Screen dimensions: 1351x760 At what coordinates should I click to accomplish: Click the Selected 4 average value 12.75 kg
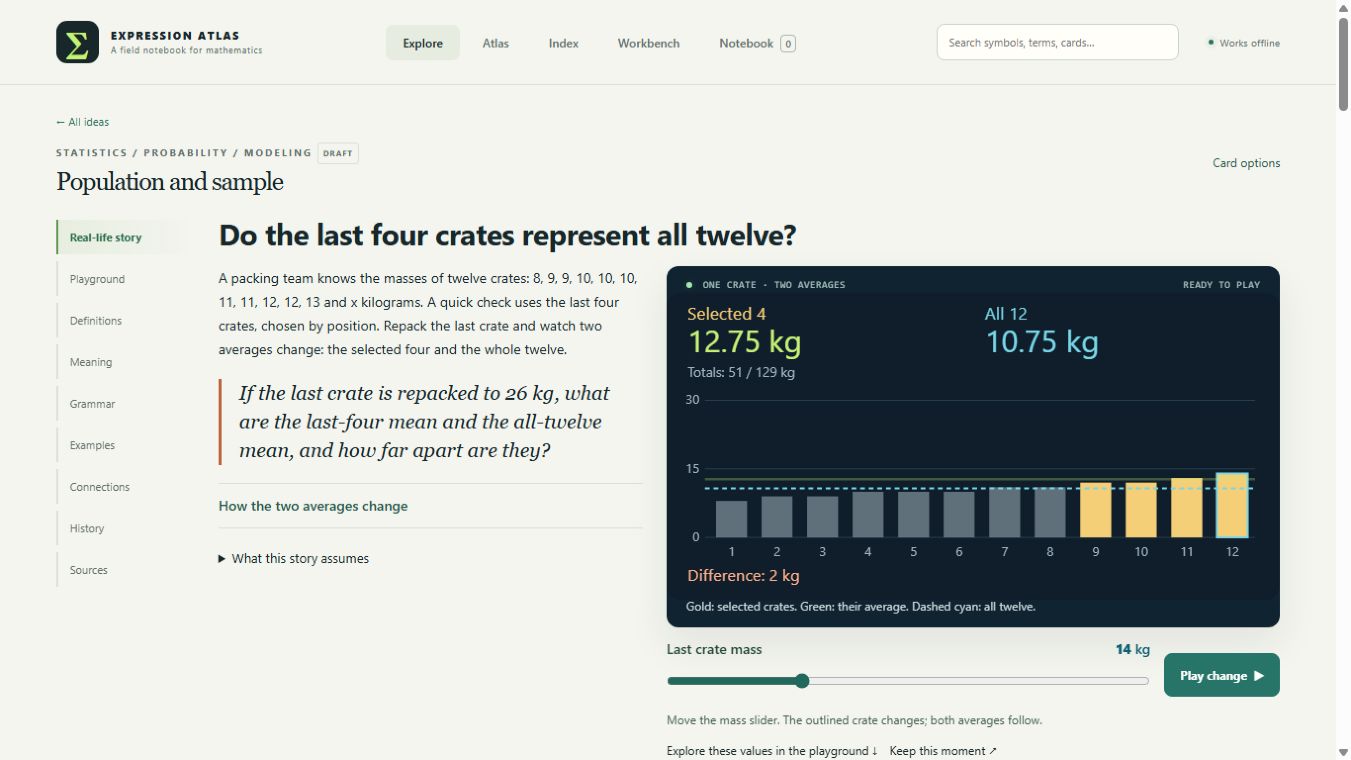745,342
